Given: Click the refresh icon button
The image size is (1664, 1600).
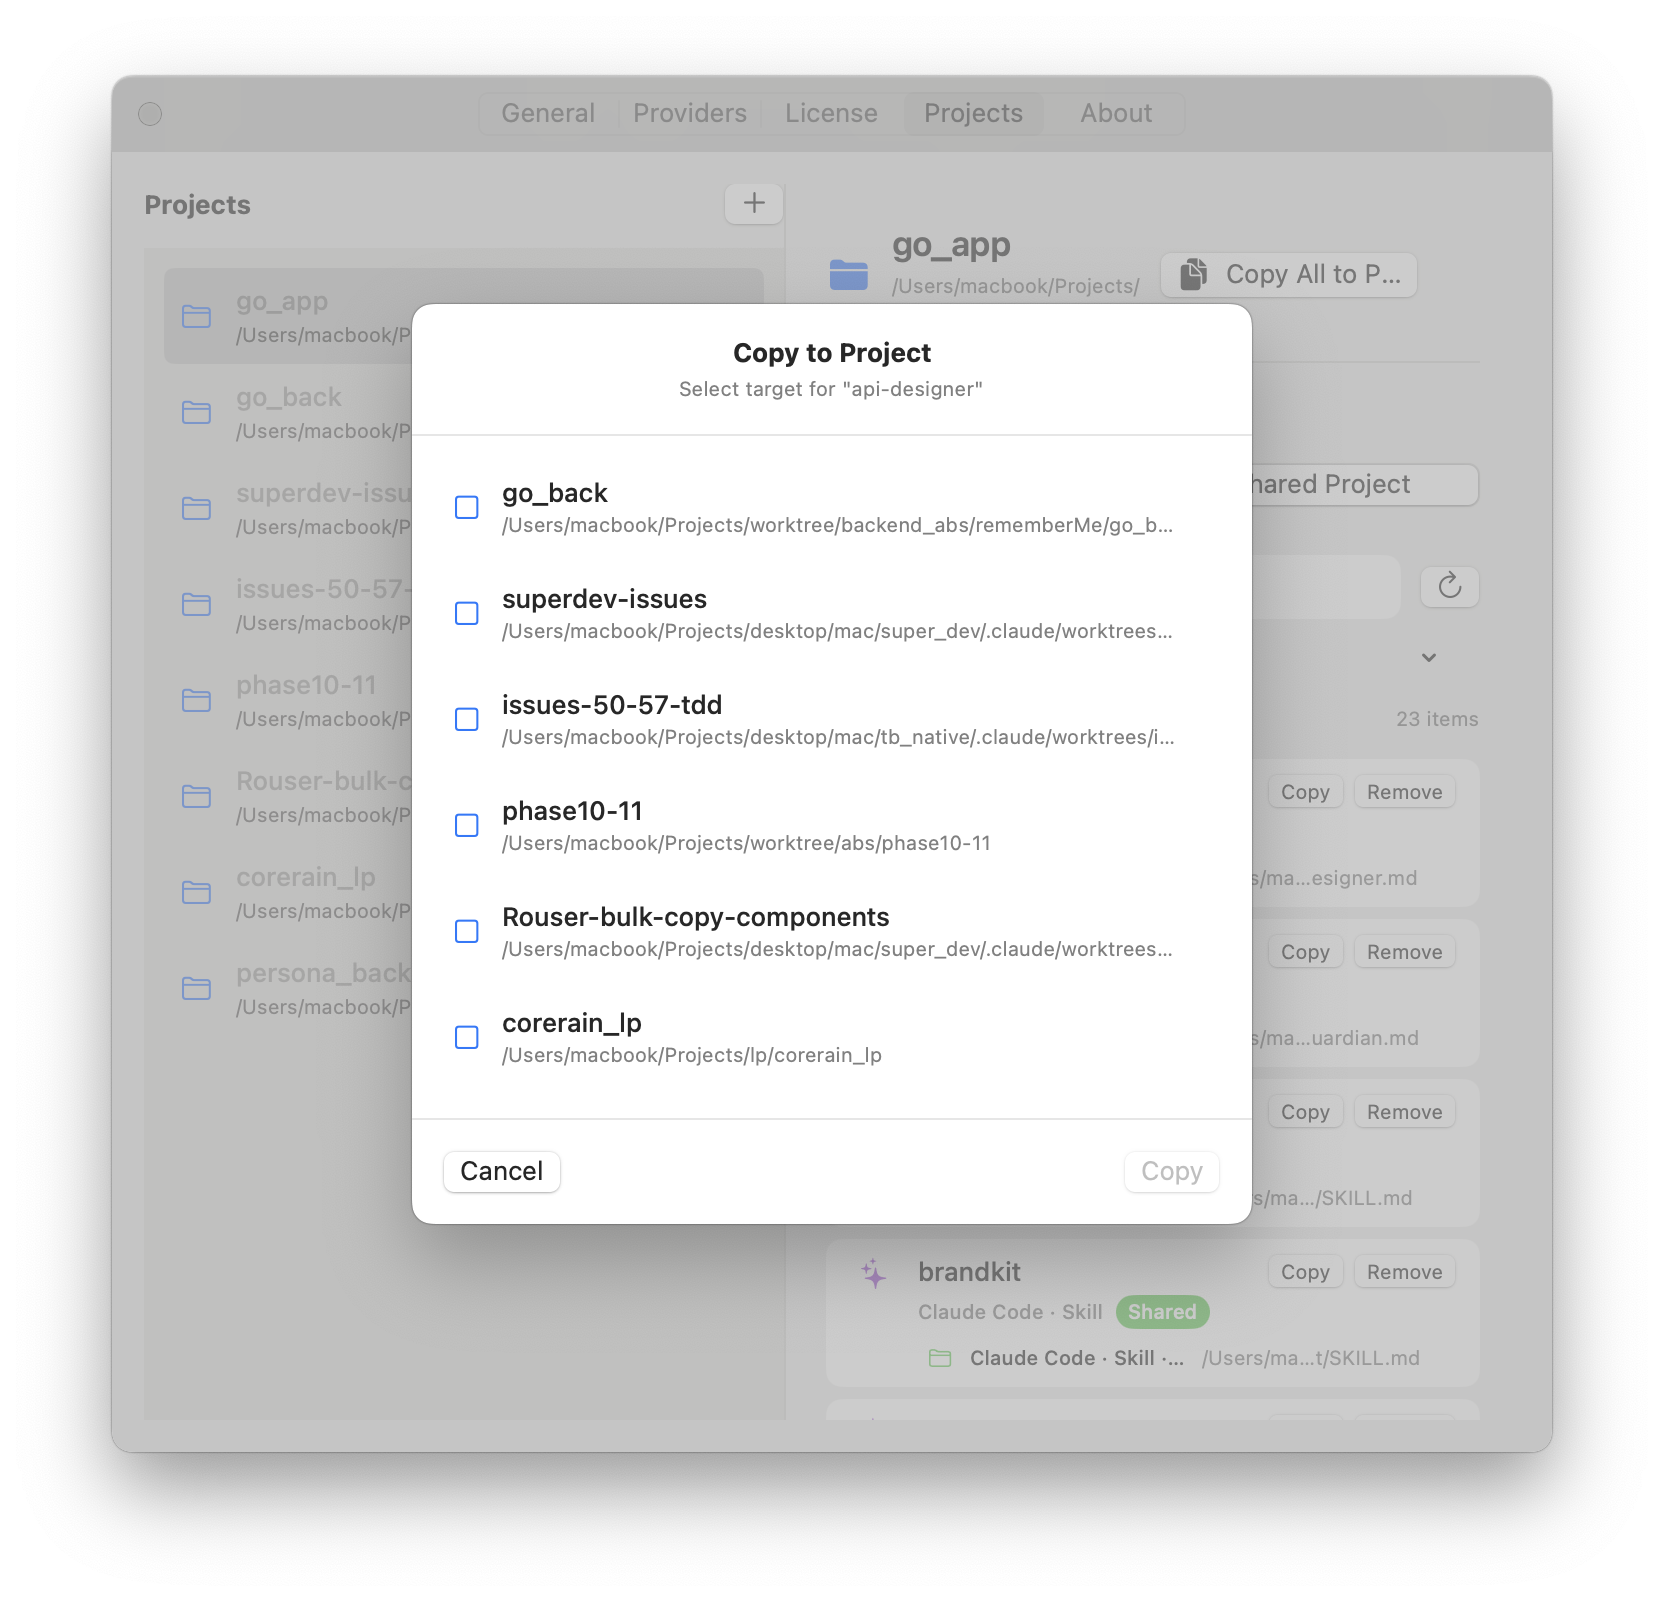Looking at the screenshot, I should point(1450,586).
